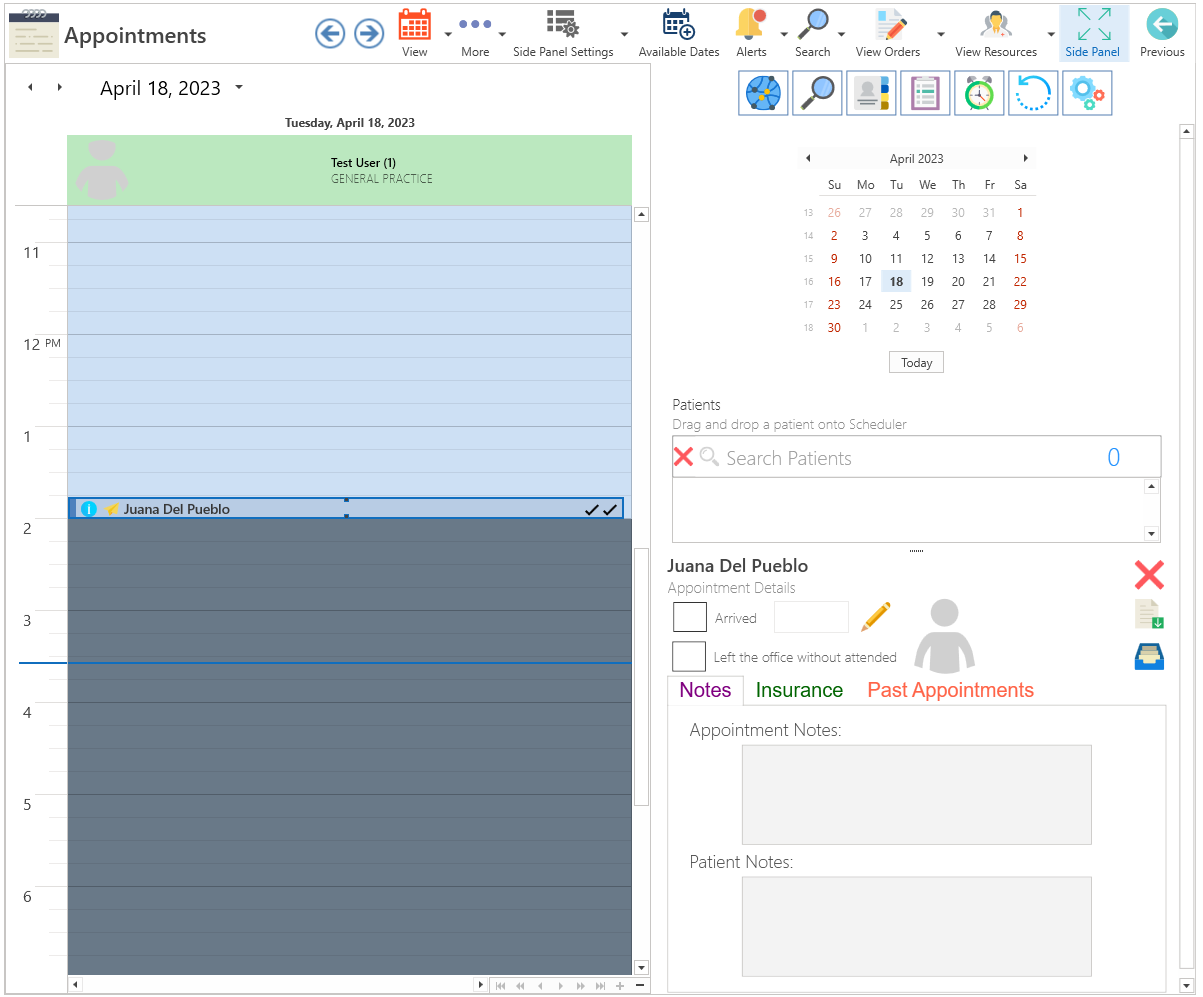This screenshot has height=997, width=1203.
Task: Select April 30 in mini calendar
Action: click(x=834, y=328)
